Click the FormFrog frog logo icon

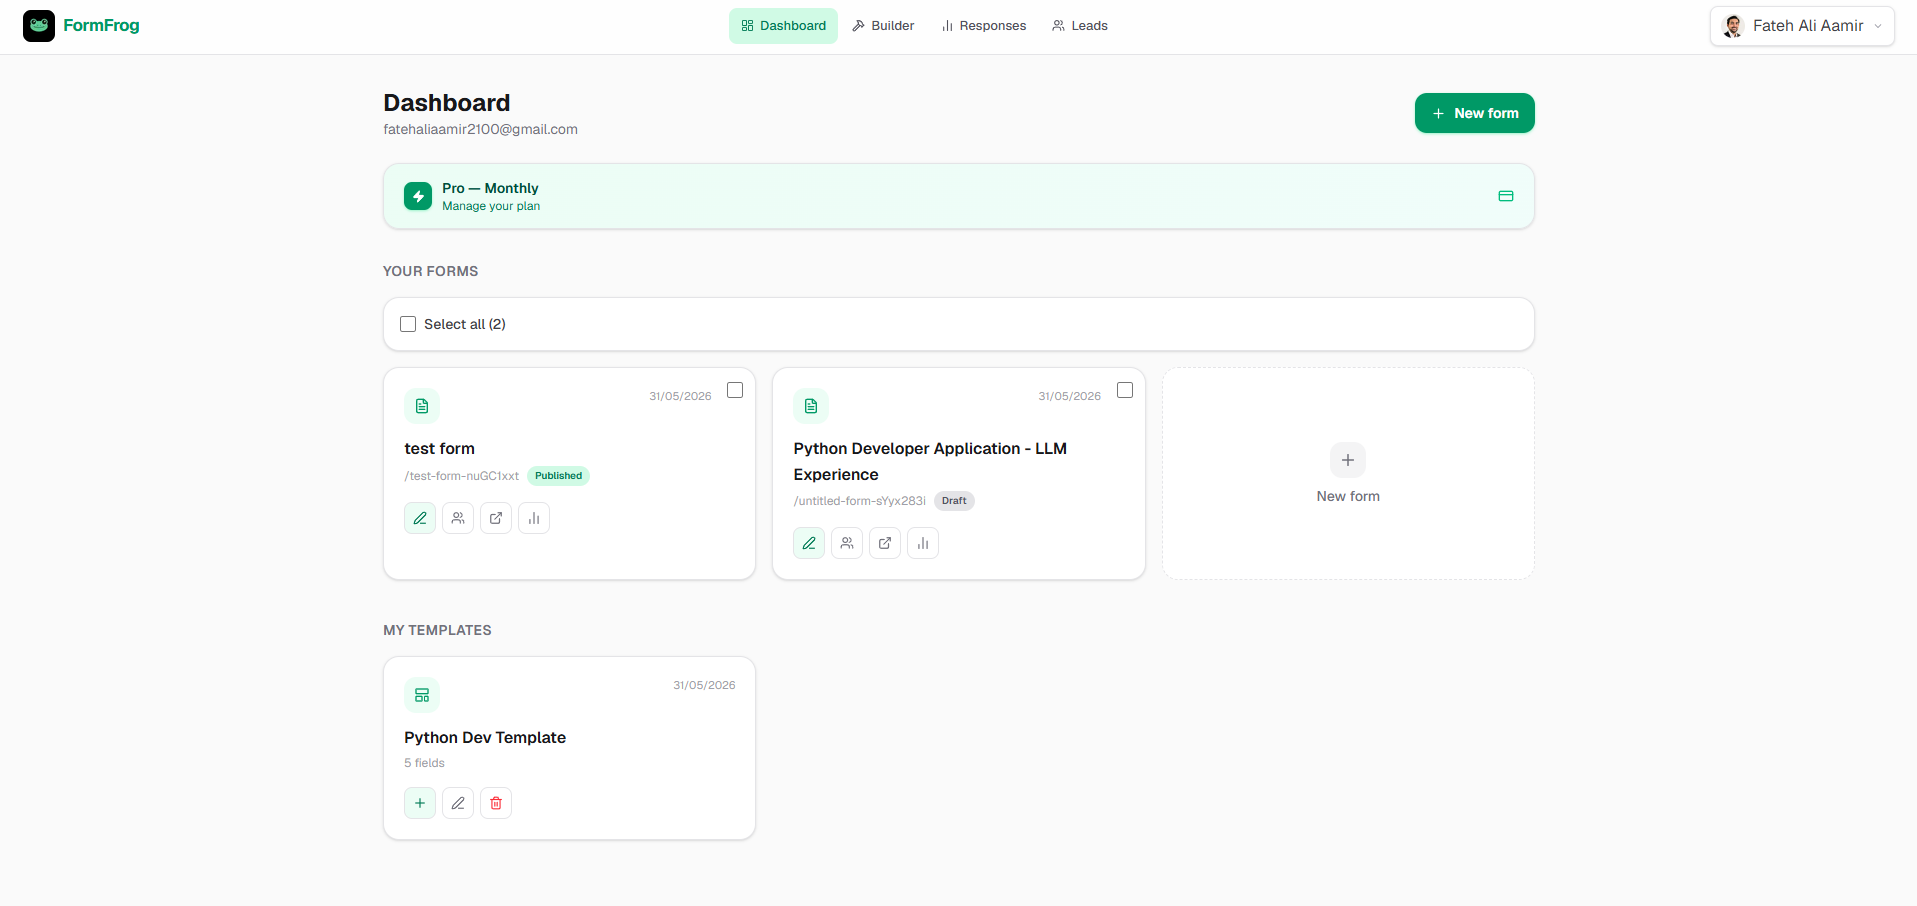(39, 26)
